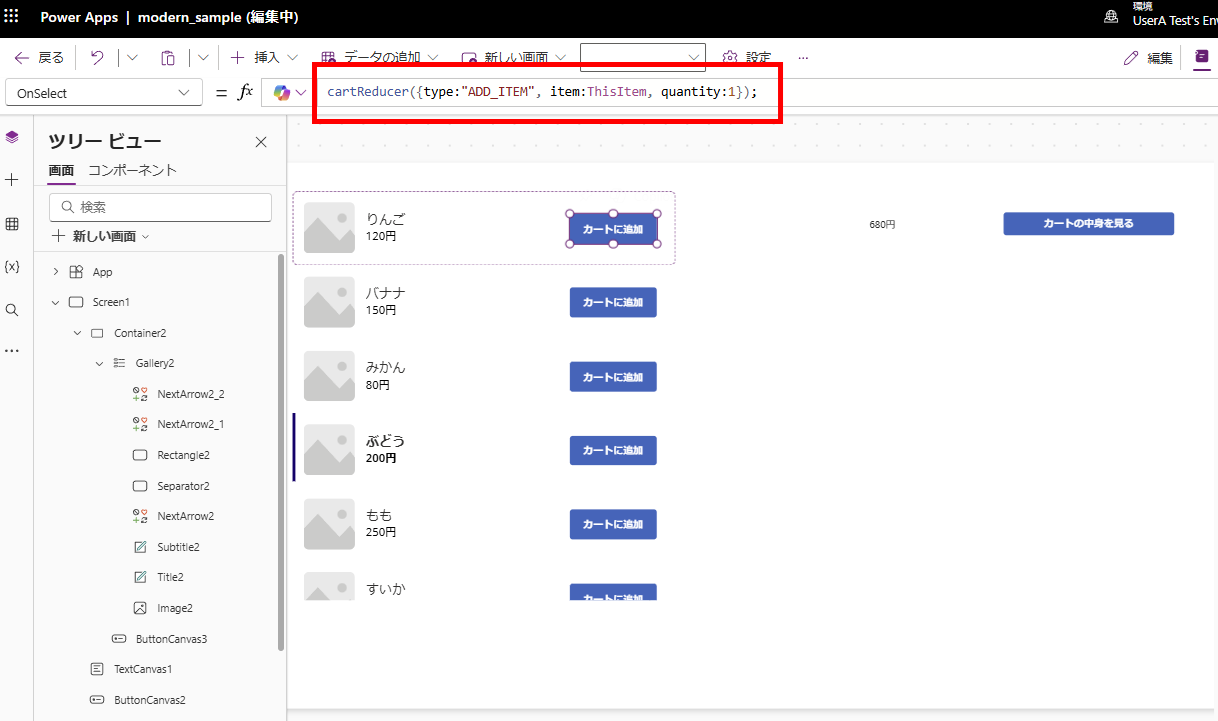
Task: Open the Data sources icon in sidebar
Action: point(12,223)
